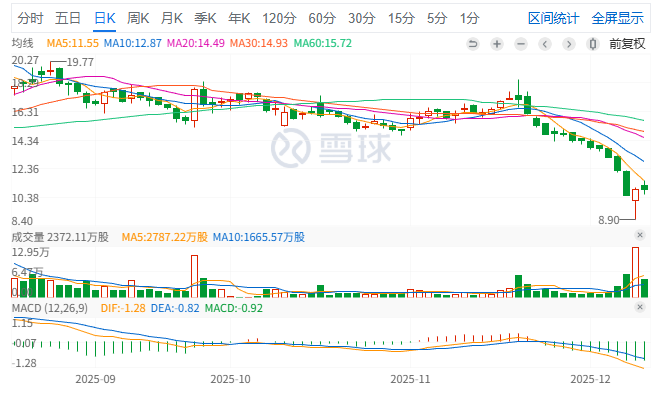Click the 10.38 price axis label

(25, 198)
